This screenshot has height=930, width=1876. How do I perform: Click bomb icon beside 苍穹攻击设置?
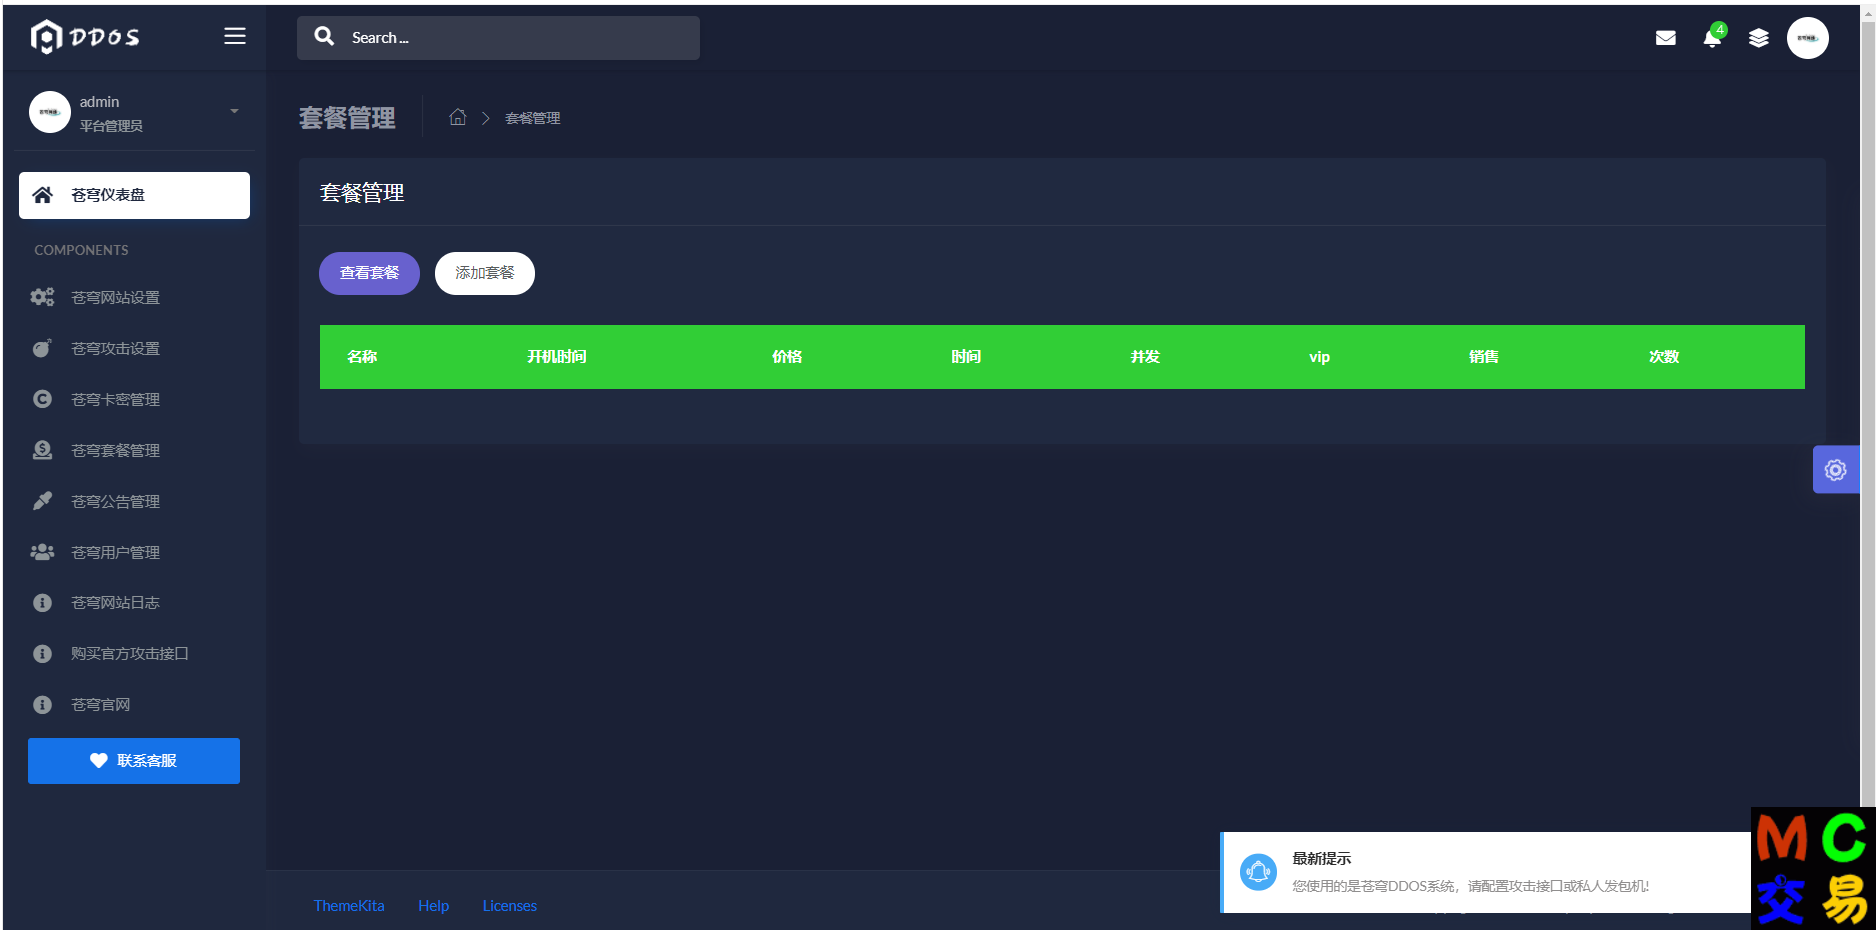(42, 348)
